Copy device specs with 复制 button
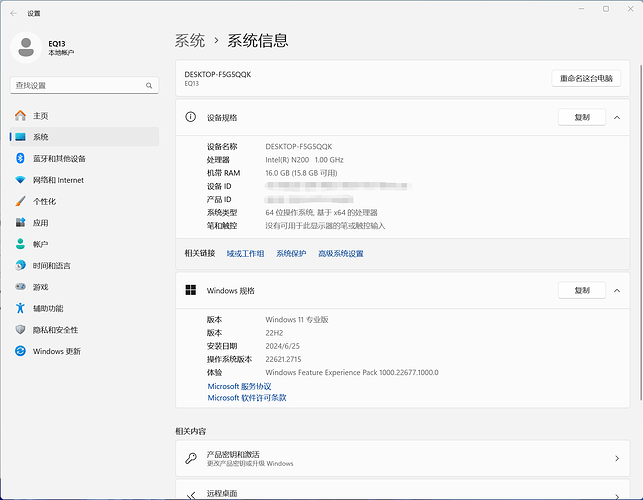This screenshot has height=500, width=643. (x=581, y=117)
